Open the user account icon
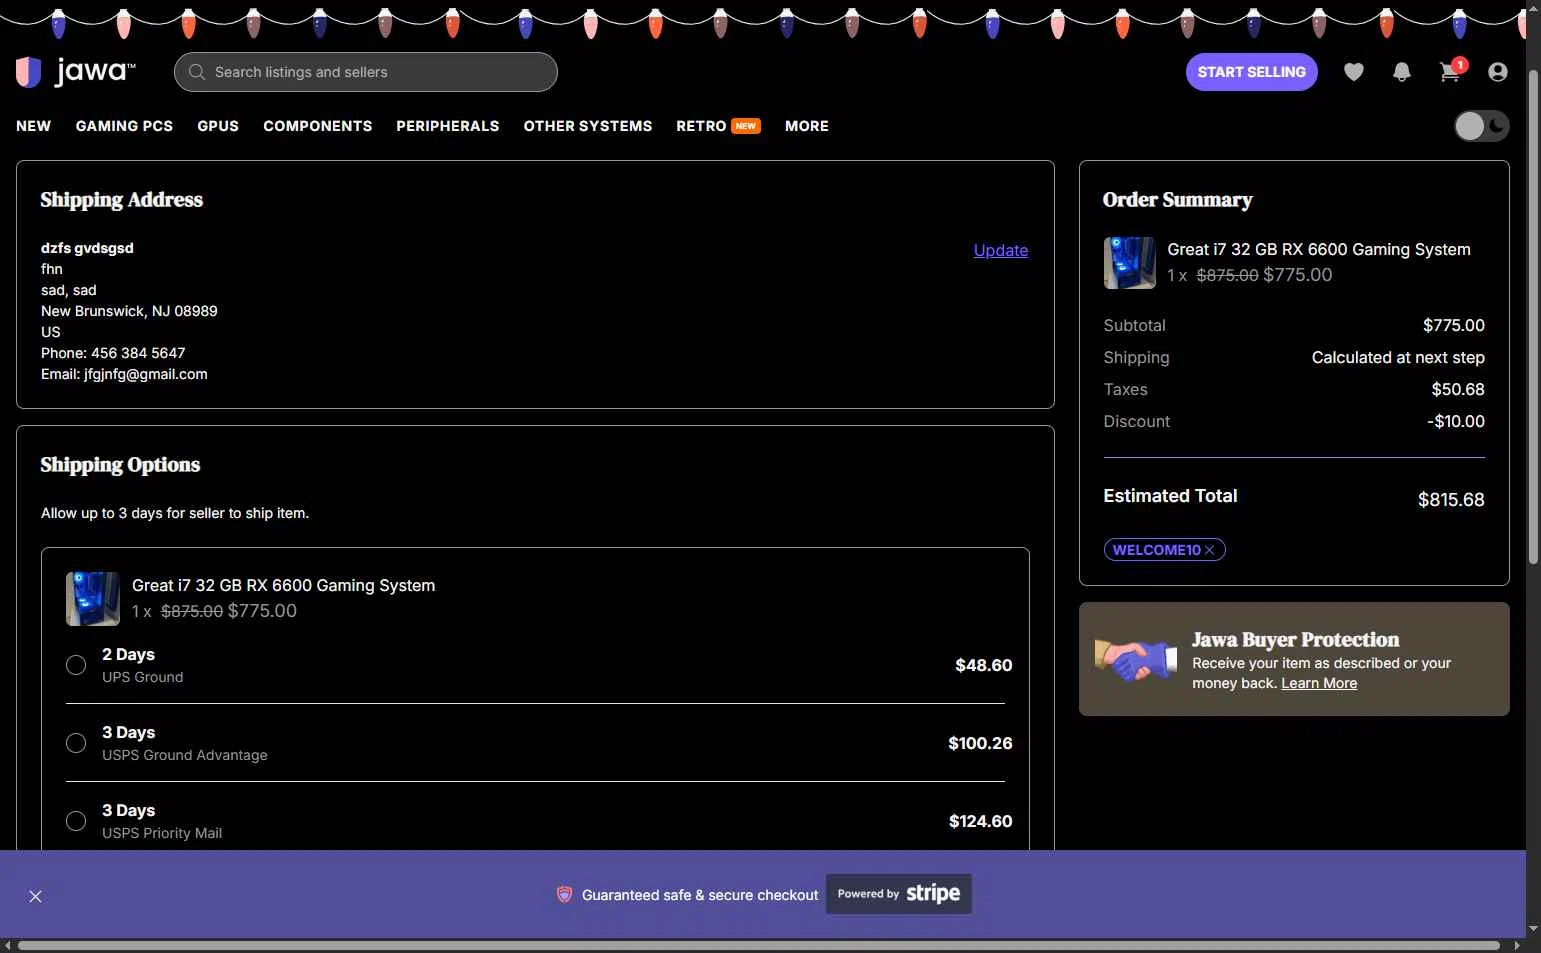 (x=1497, y=72)
